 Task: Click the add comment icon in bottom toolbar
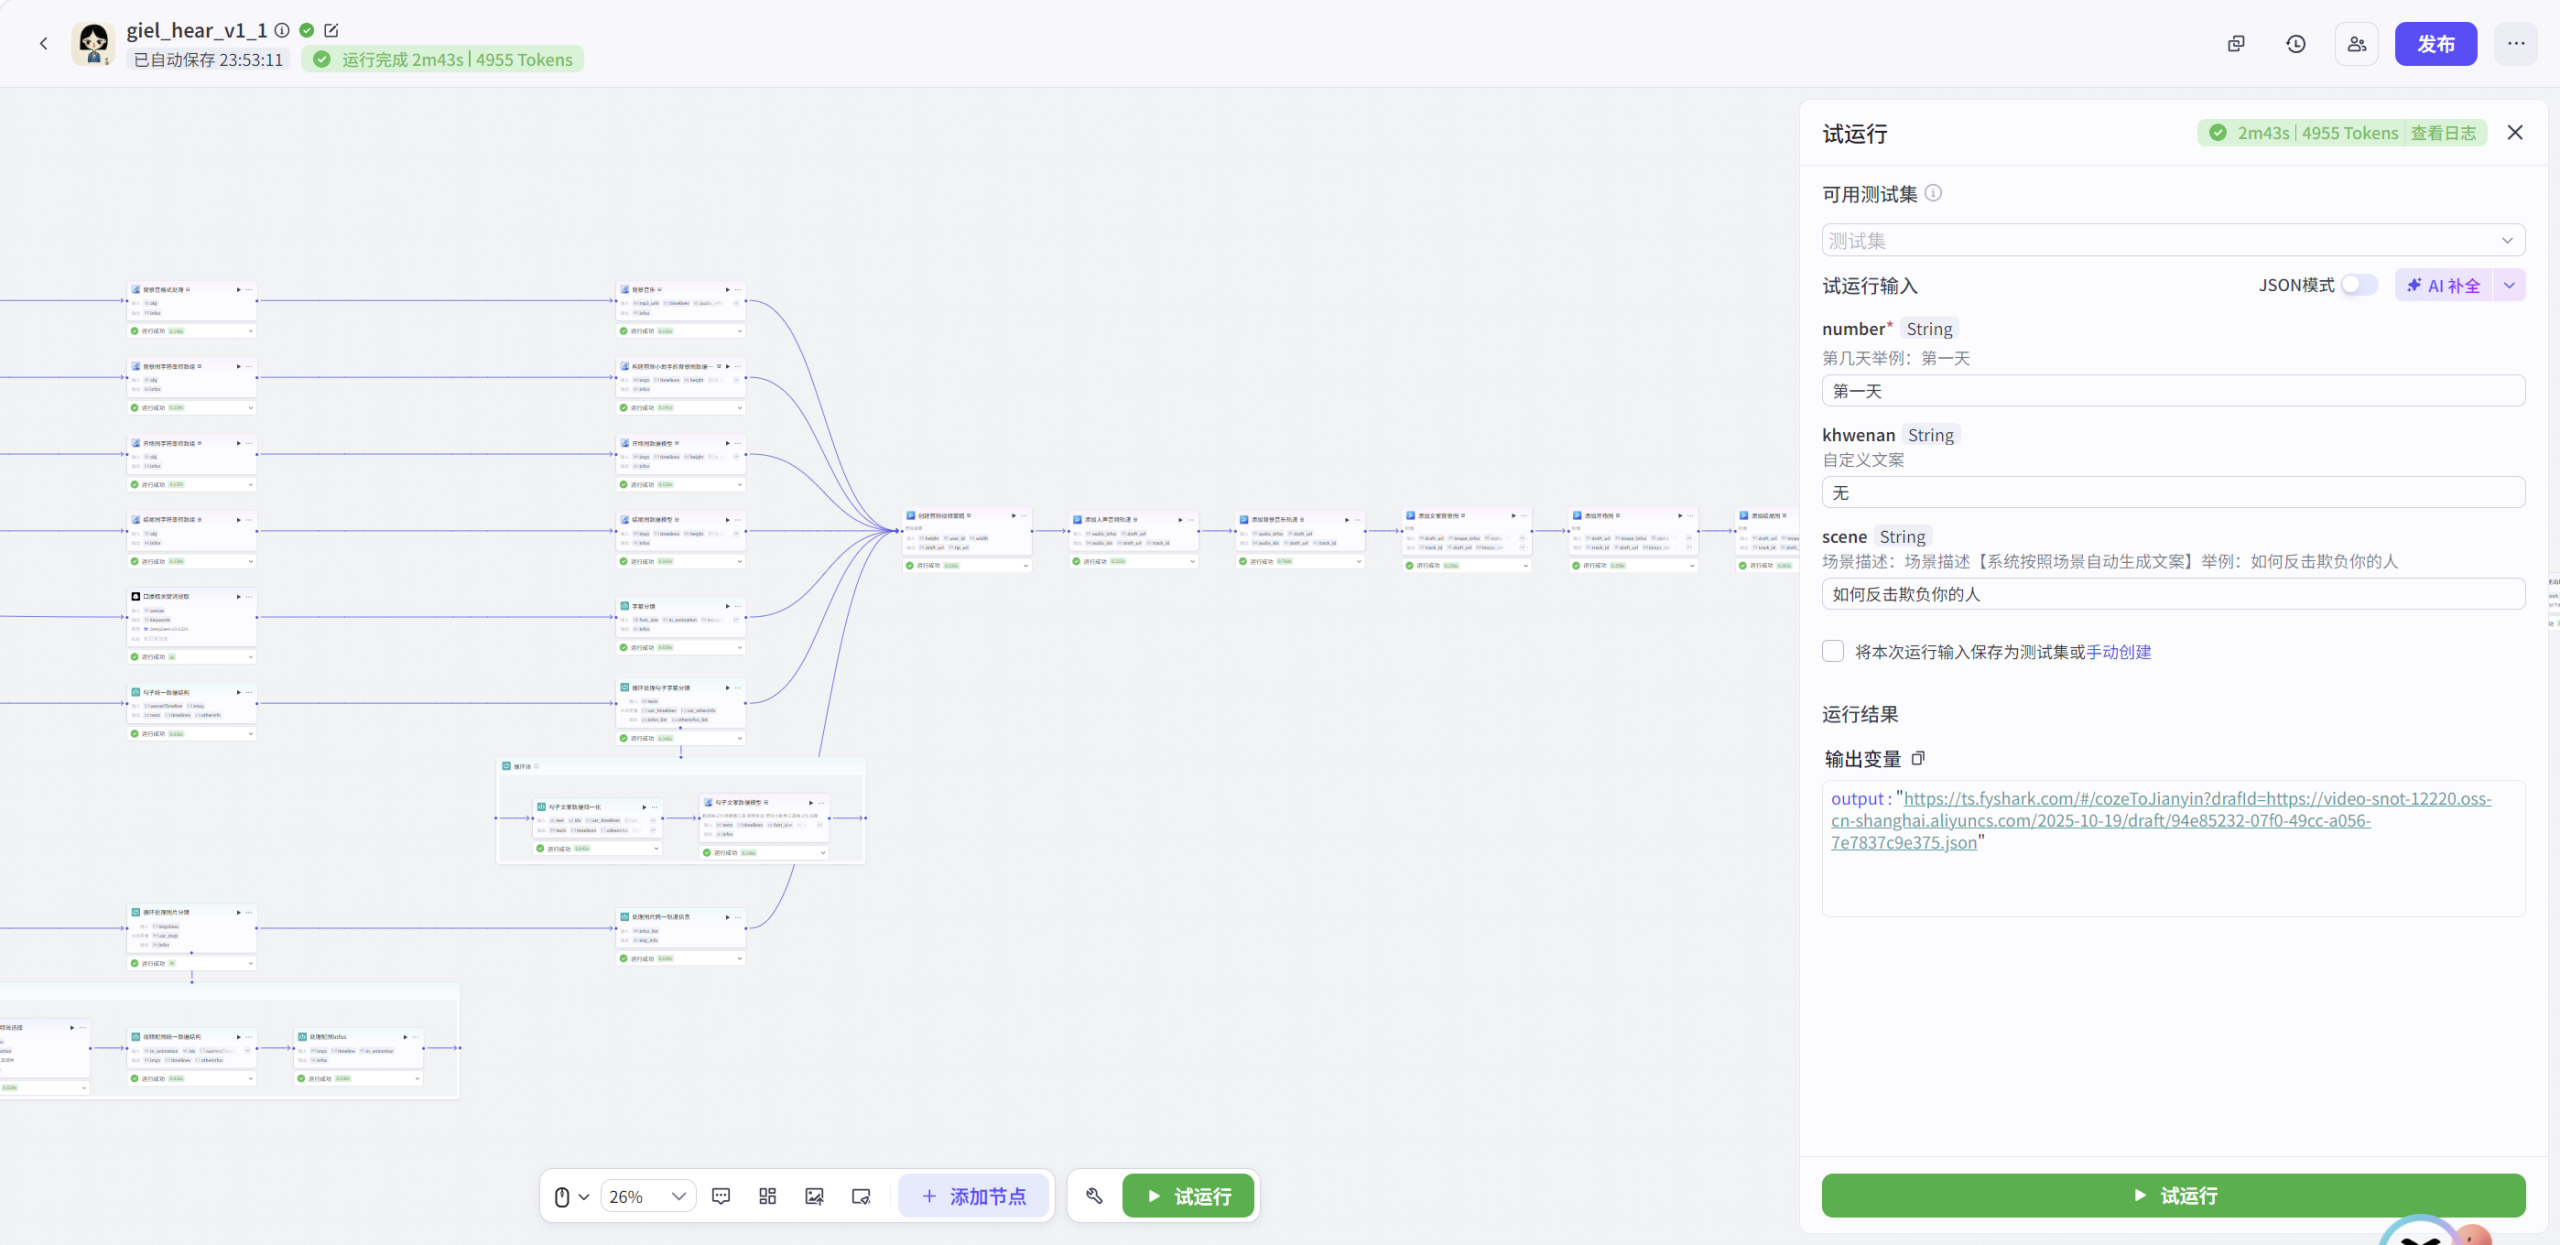pos(721,1196)
